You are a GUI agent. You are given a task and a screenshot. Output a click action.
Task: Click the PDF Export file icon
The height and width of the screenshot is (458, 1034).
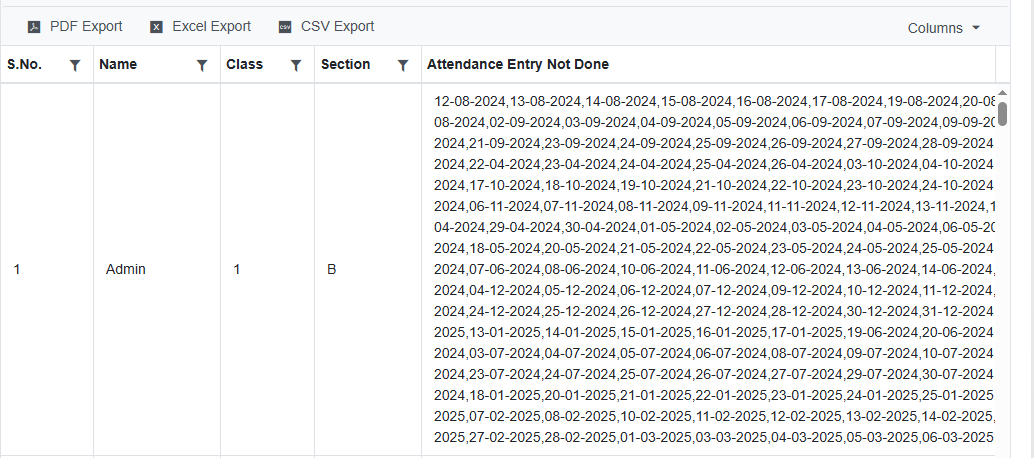coord(33,27)
